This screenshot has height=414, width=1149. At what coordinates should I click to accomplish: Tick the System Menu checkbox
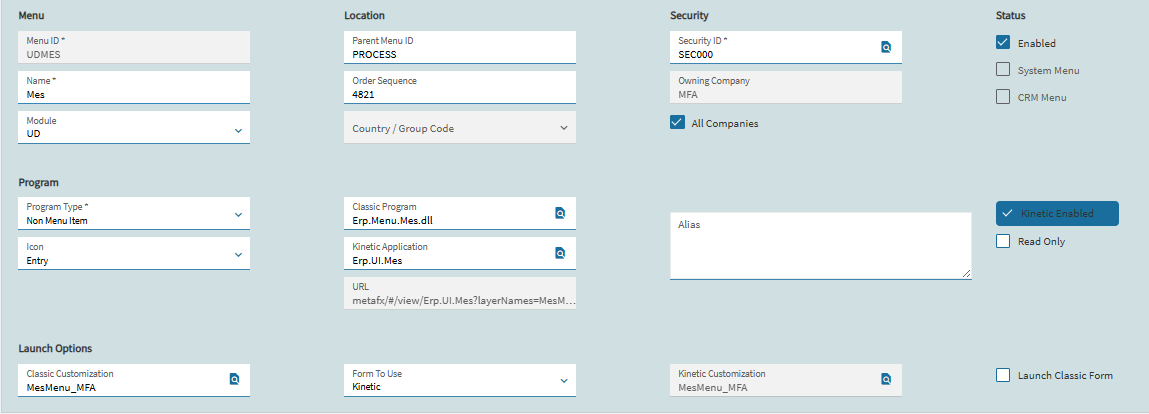(1003, 70)
